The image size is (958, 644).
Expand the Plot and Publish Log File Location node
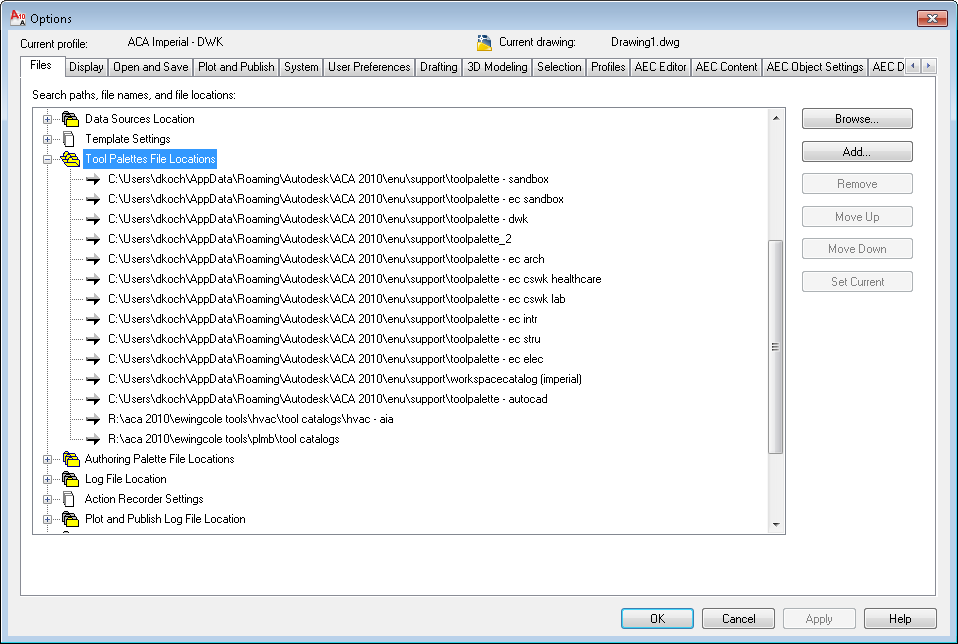click(x=48, y=519)
